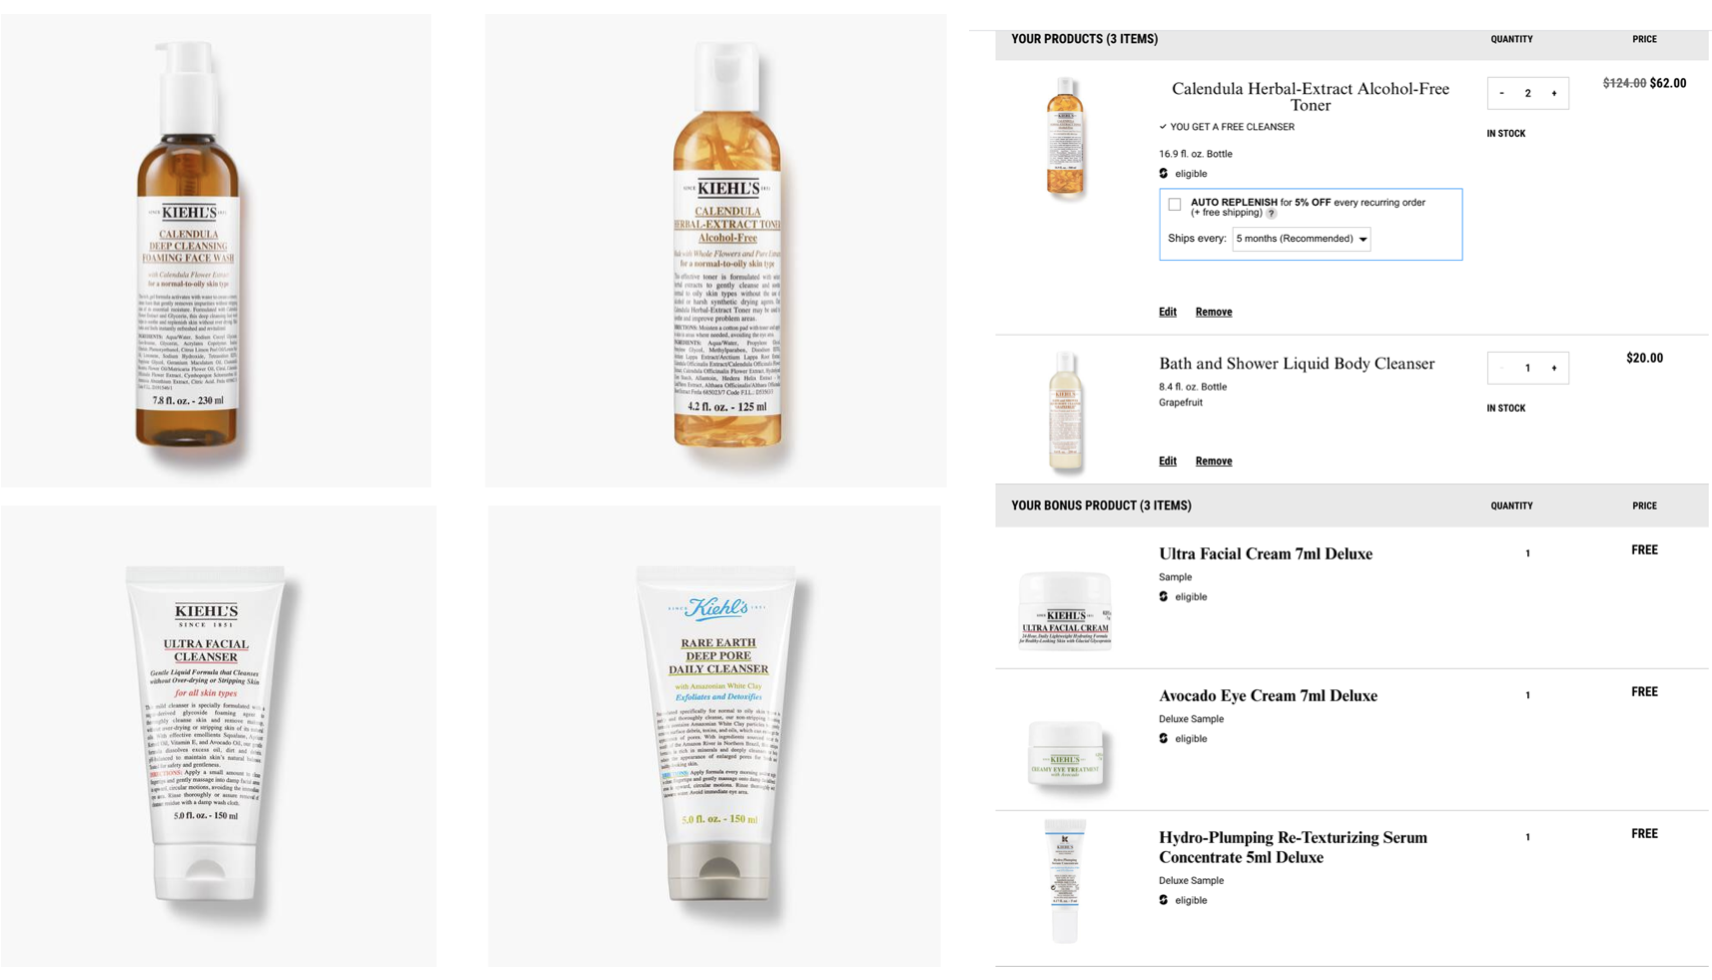The width and height of the screenshot is (1712, 980).
Task: Click eligible icon under Hydro-Plumping Serum
Action: 1163,900
